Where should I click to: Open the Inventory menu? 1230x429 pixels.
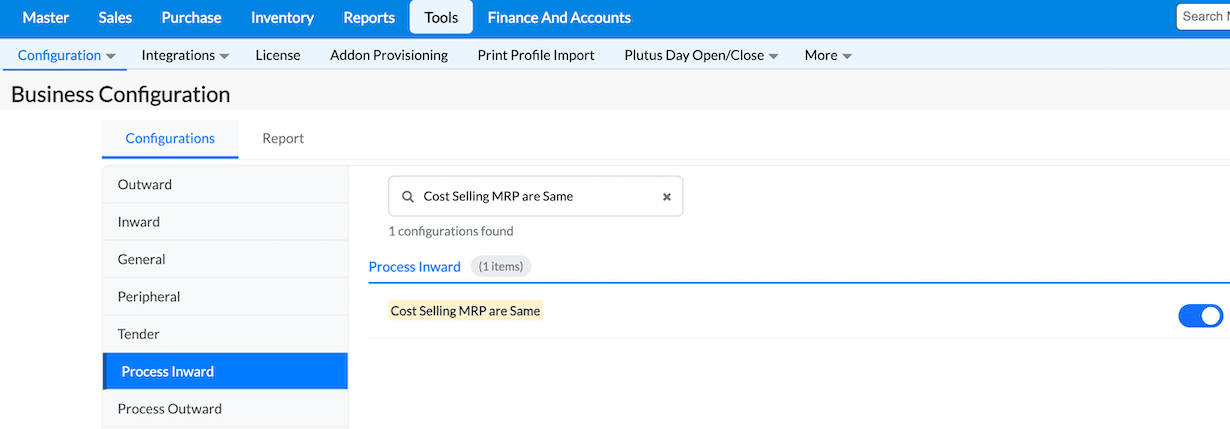click(282, 17)
